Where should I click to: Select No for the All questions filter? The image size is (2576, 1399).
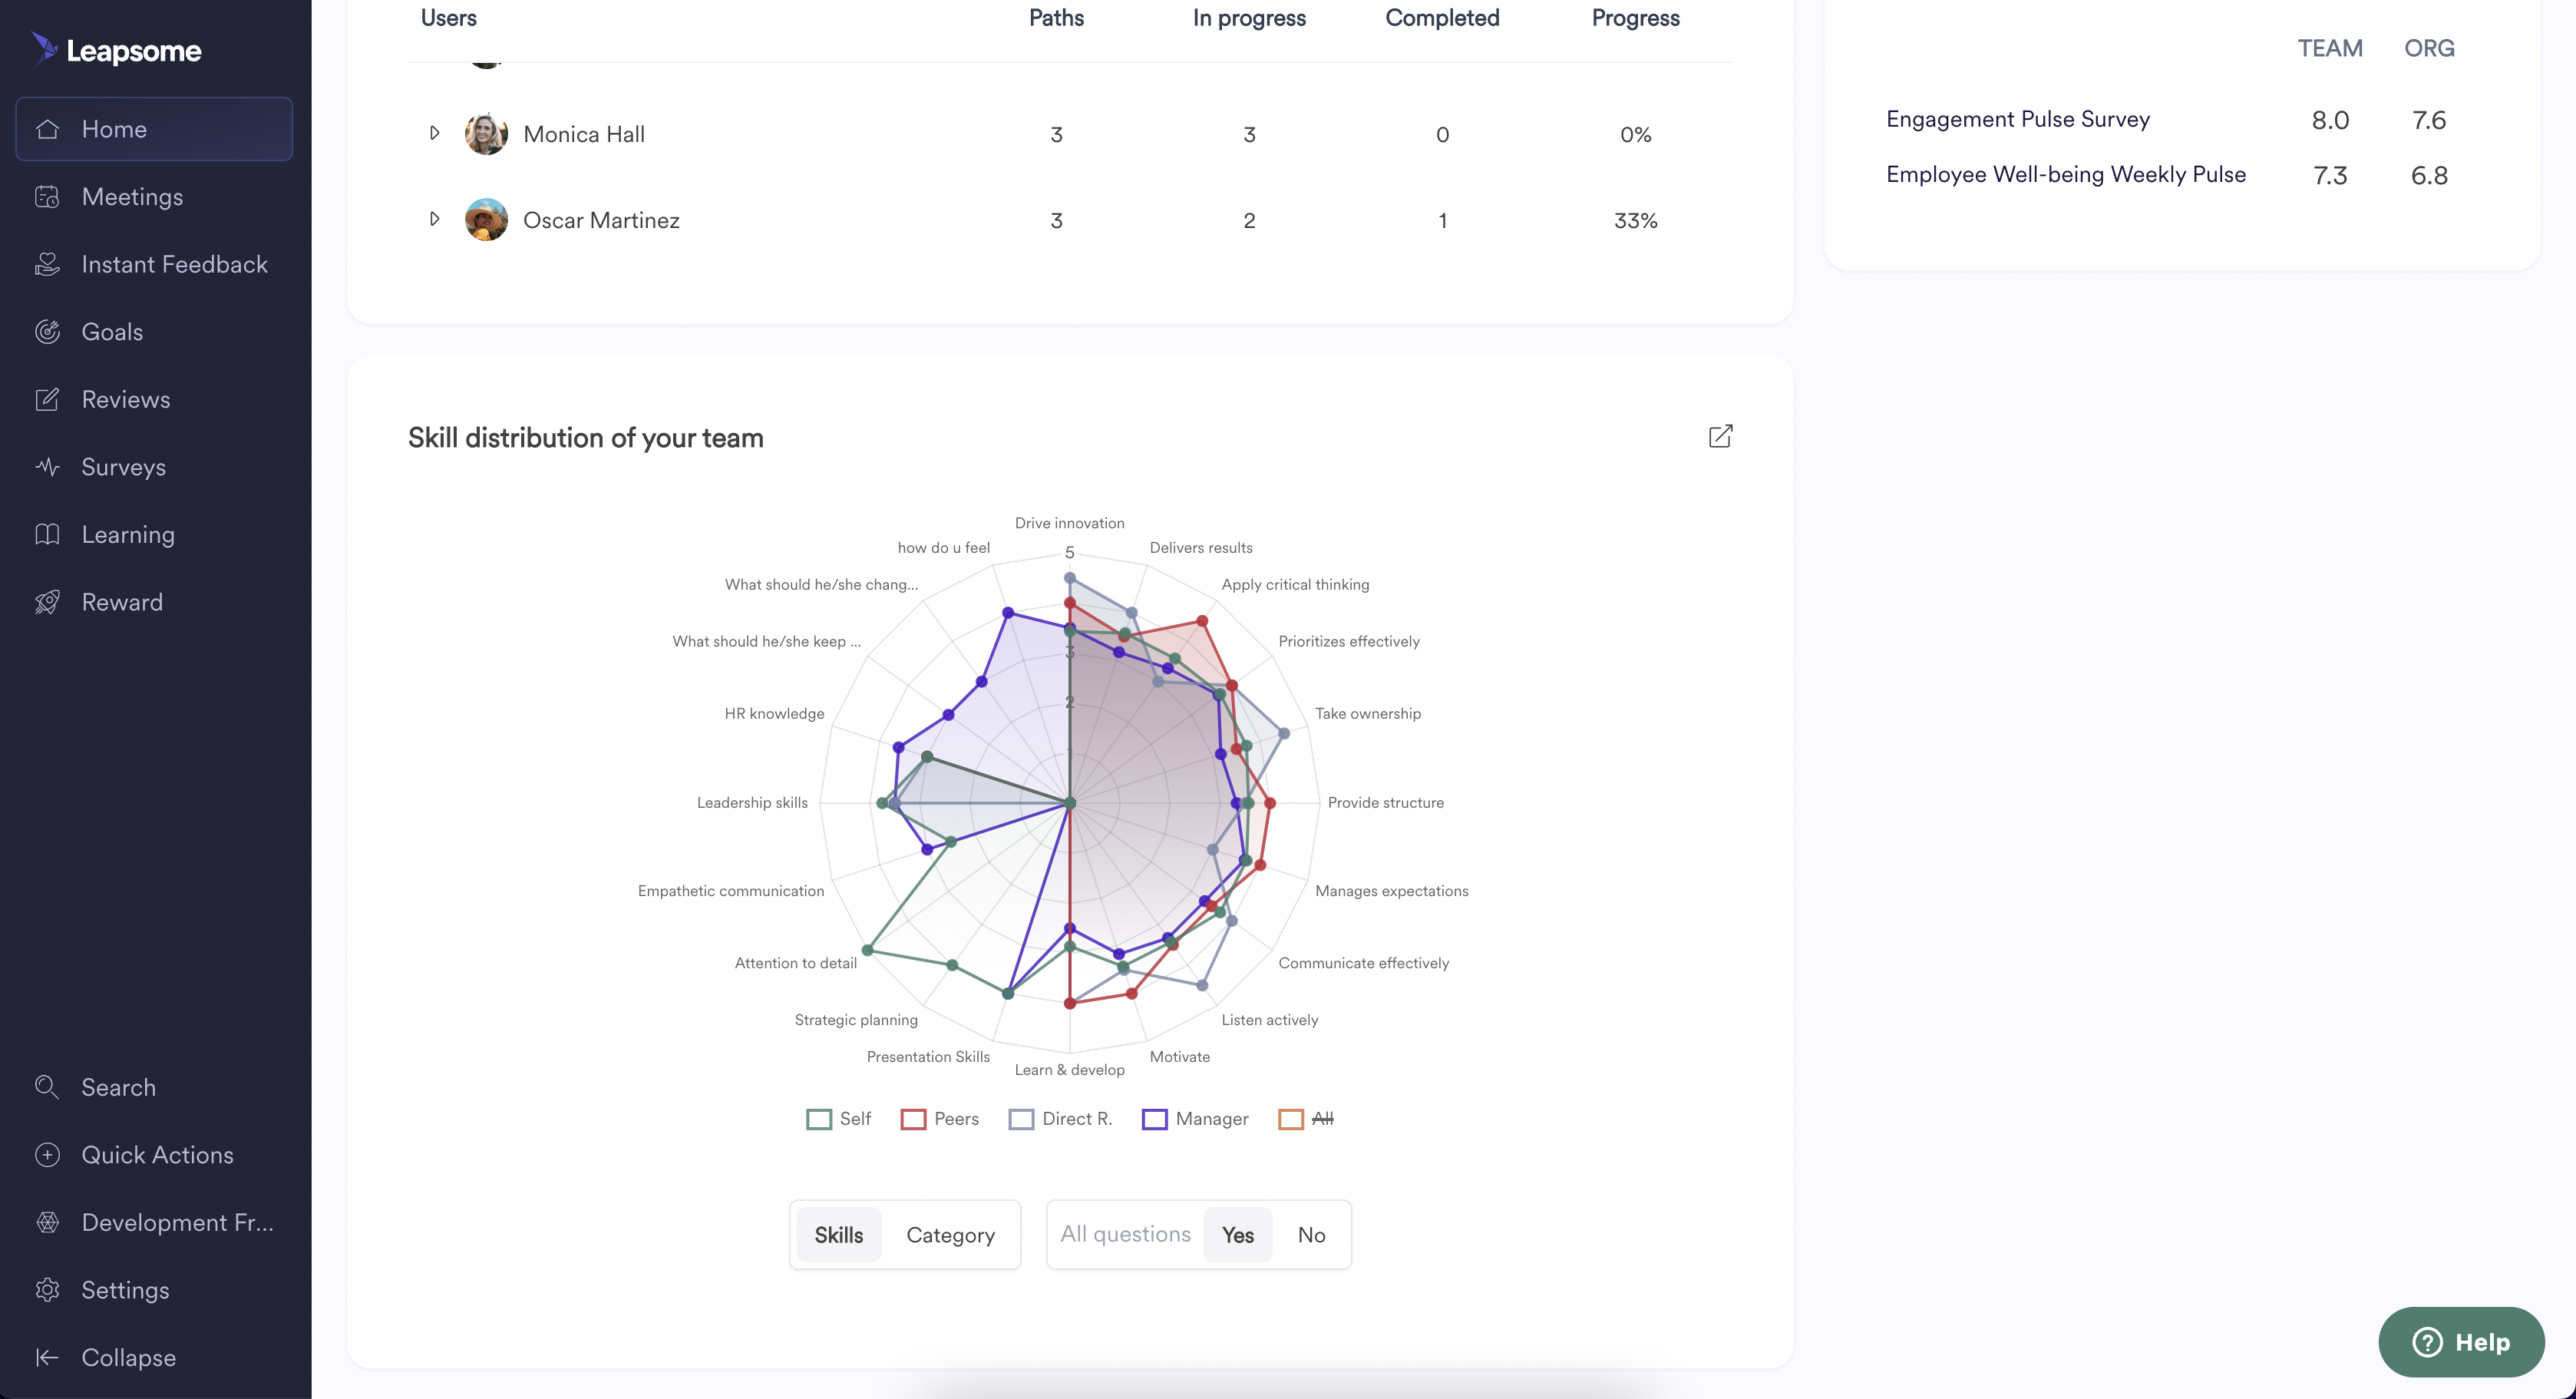pyautogui.click(x=1310, y=1234)
